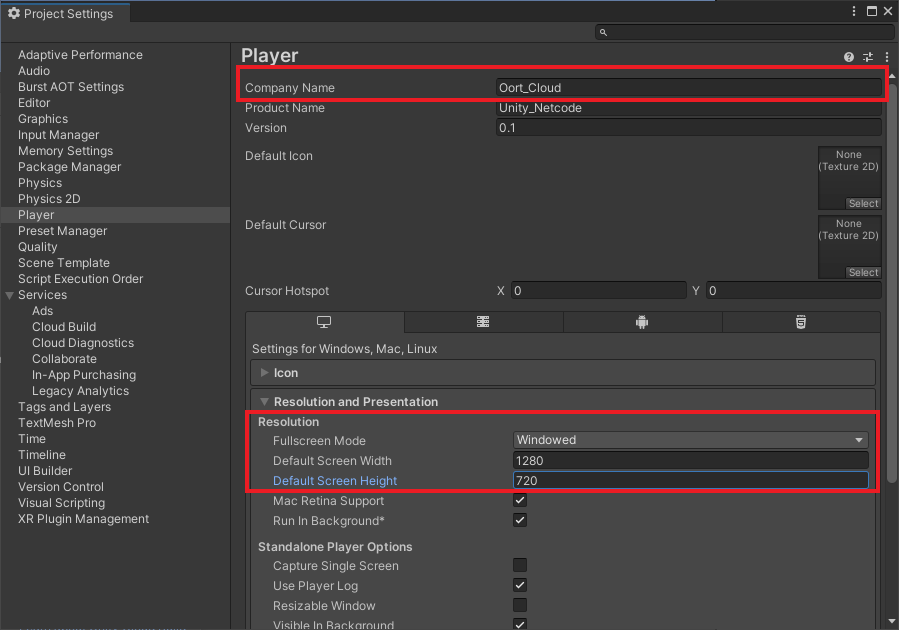Image resolution: width=899 pixels, height=630 pixels.
Task: Open Audio settings
Action: coord(34,71)
